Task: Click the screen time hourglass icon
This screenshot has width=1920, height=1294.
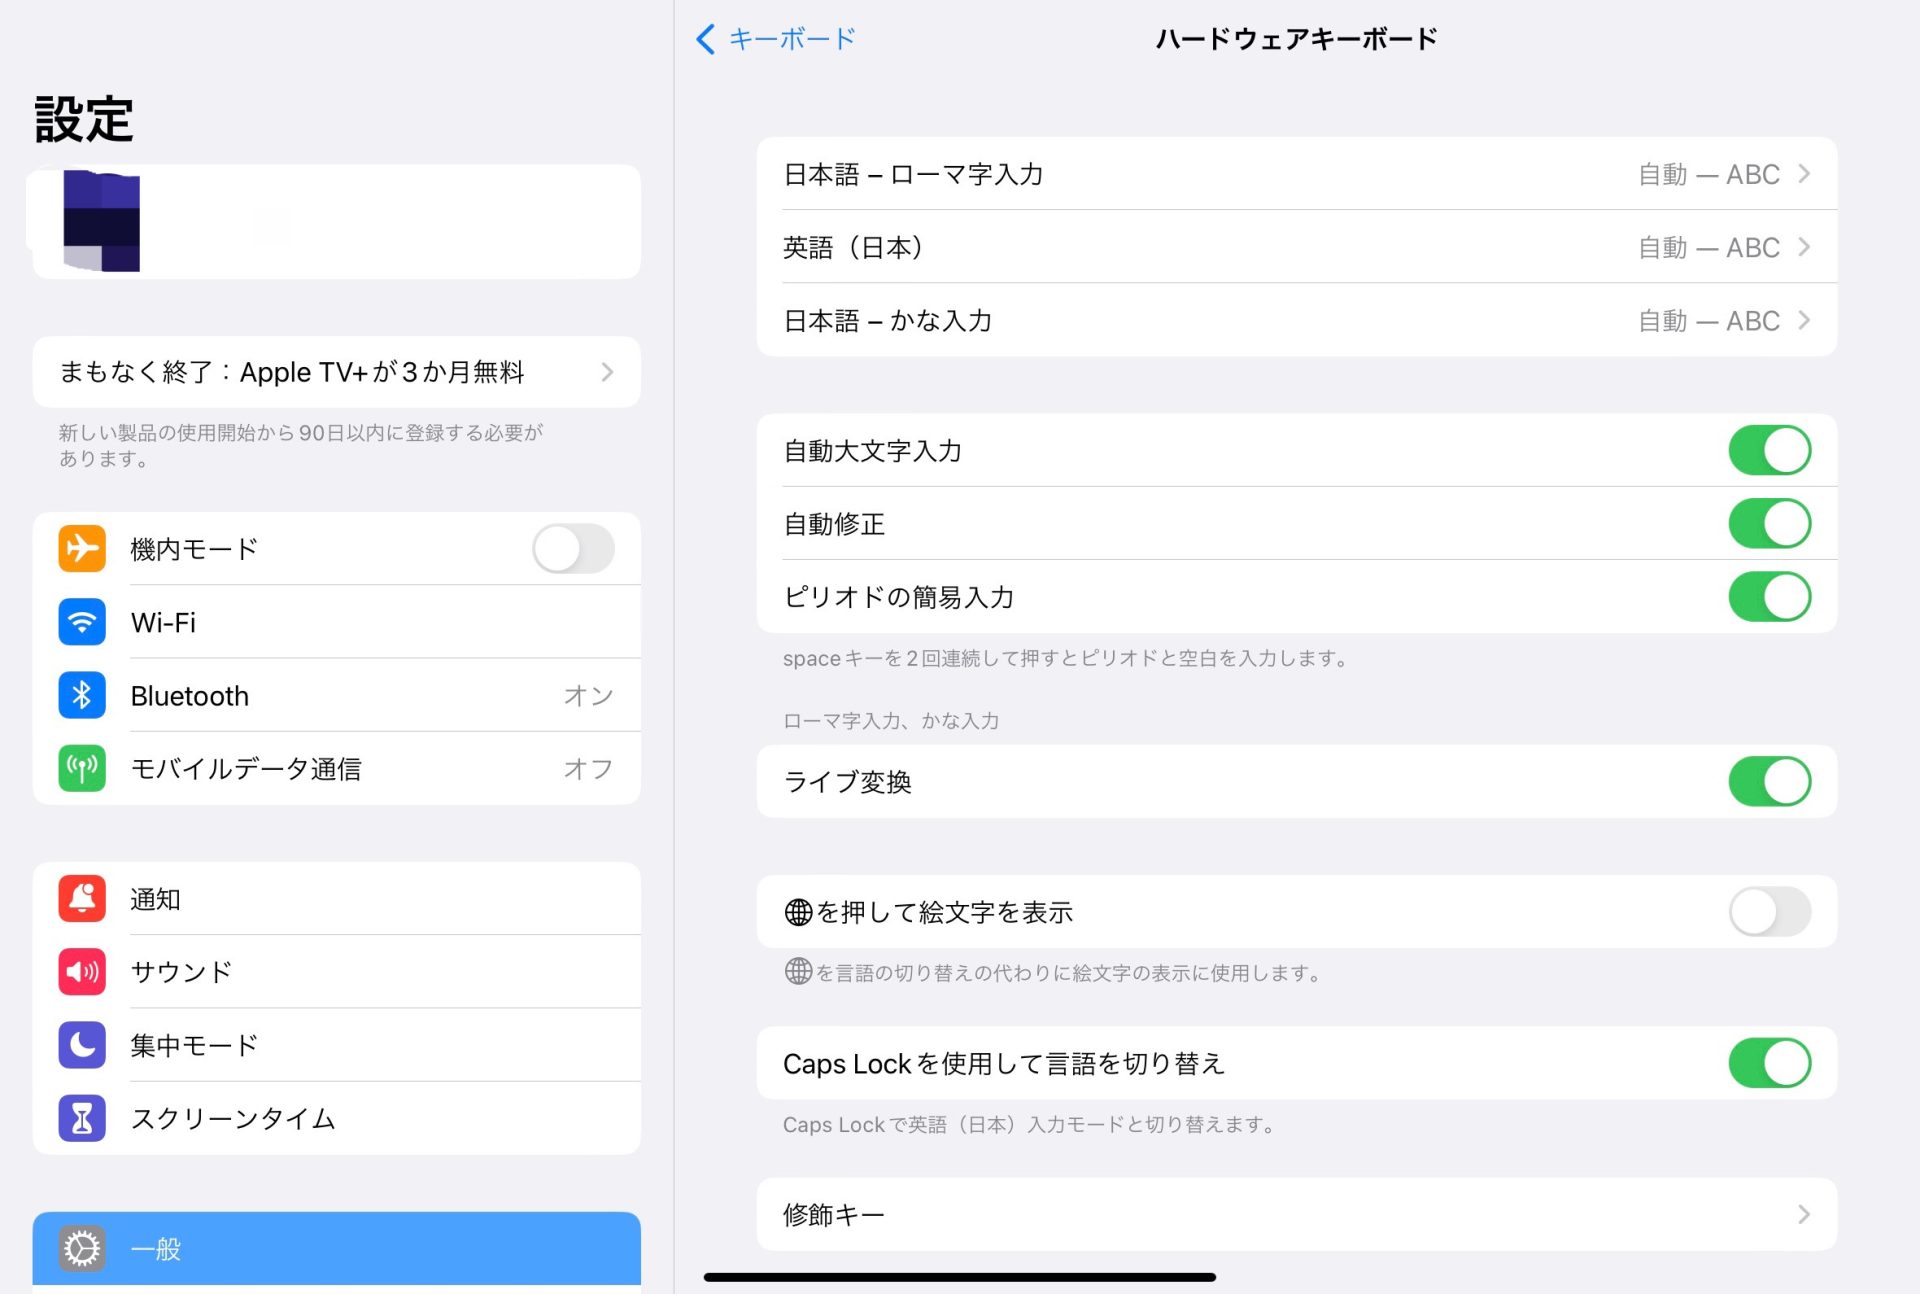Action: coord(82,1118)
